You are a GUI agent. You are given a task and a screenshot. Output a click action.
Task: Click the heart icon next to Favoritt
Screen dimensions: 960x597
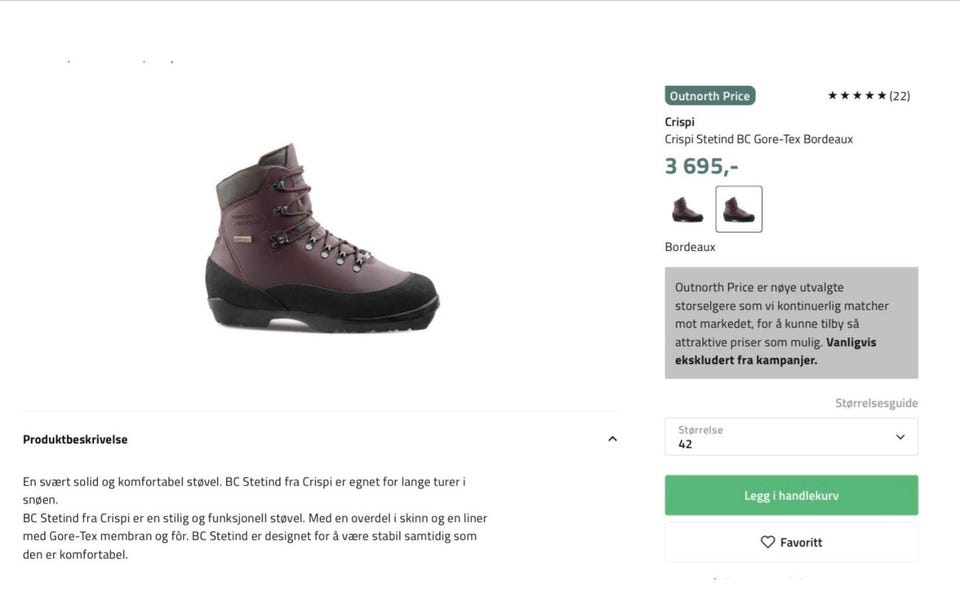(767, 542)
